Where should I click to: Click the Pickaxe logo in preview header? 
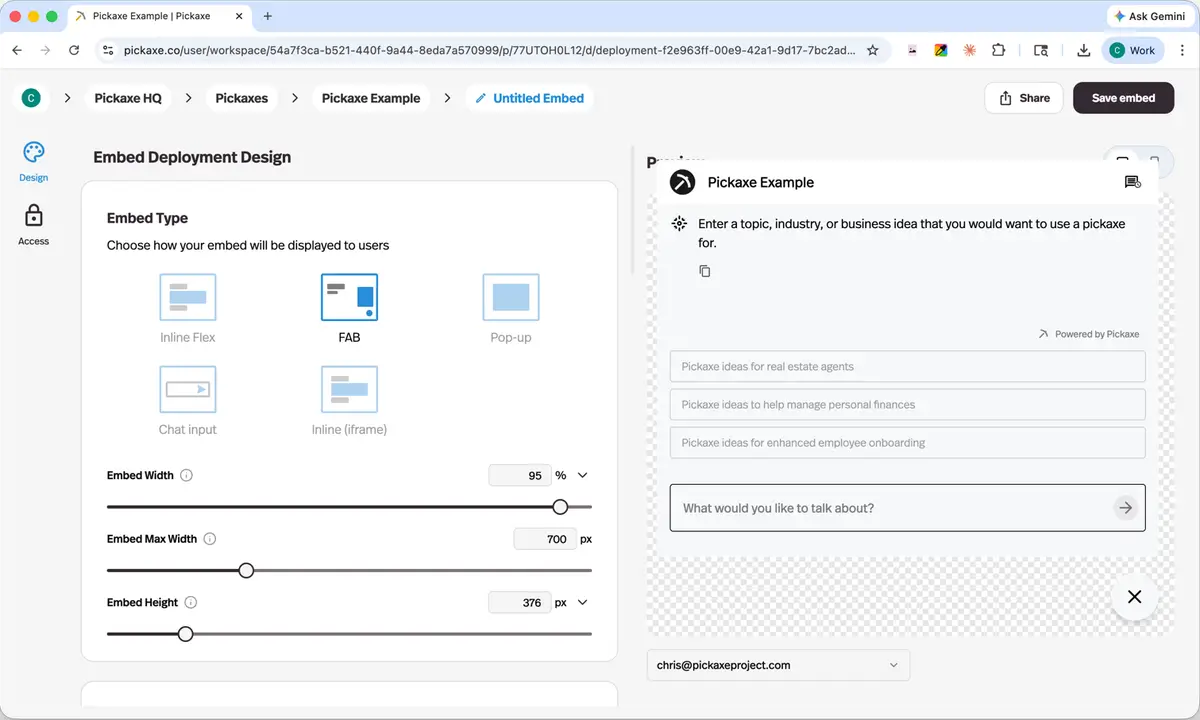click(x=682, y=182)
